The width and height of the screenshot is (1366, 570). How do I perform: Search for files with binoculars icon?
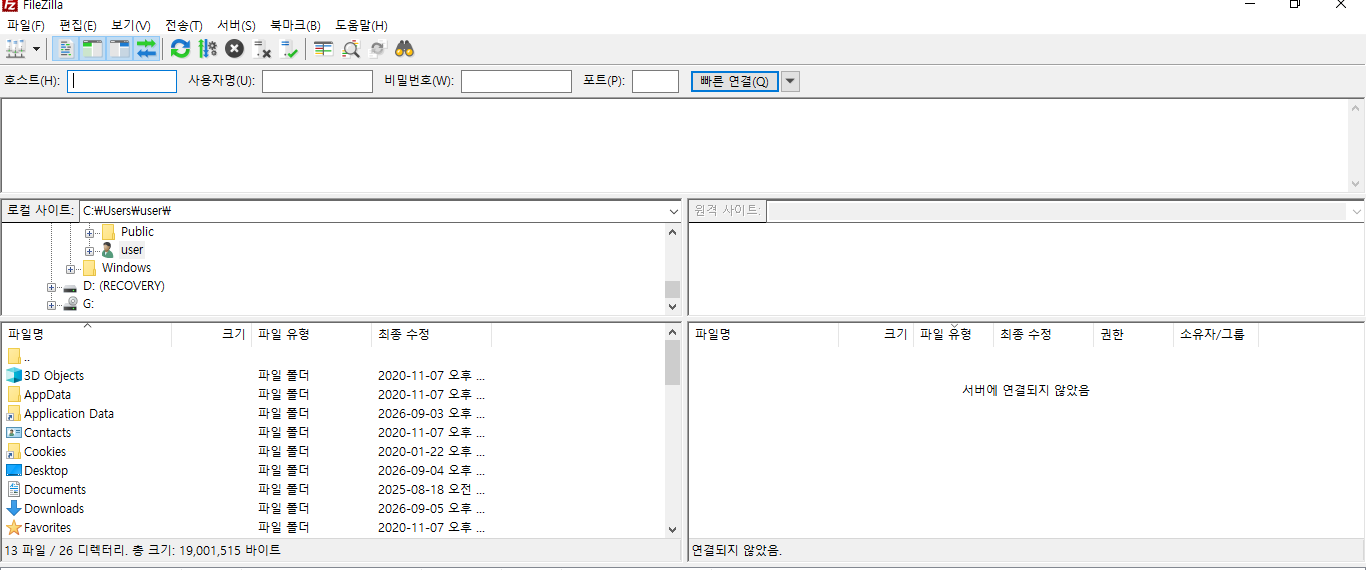pyautogui.click(x=405, y=48)
